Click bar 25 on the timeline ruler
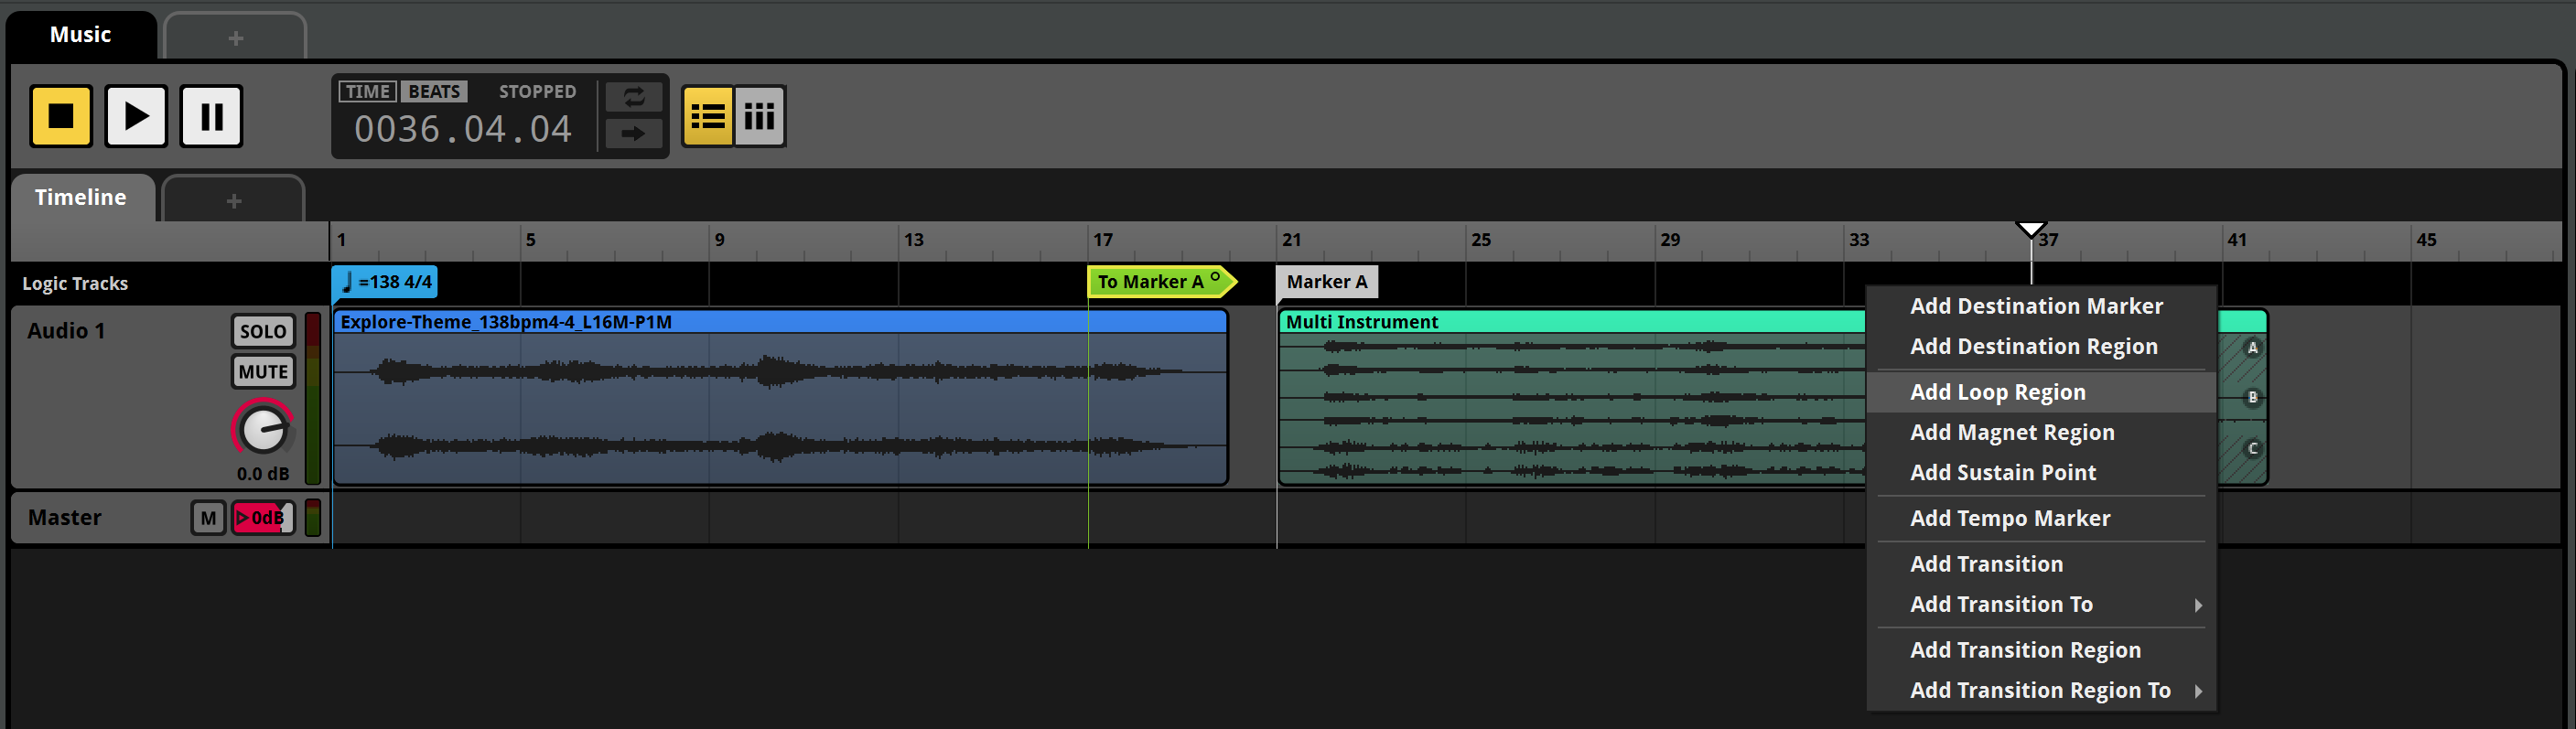The width and height of the screenshot is (2576, 729). pos(1480,240)
